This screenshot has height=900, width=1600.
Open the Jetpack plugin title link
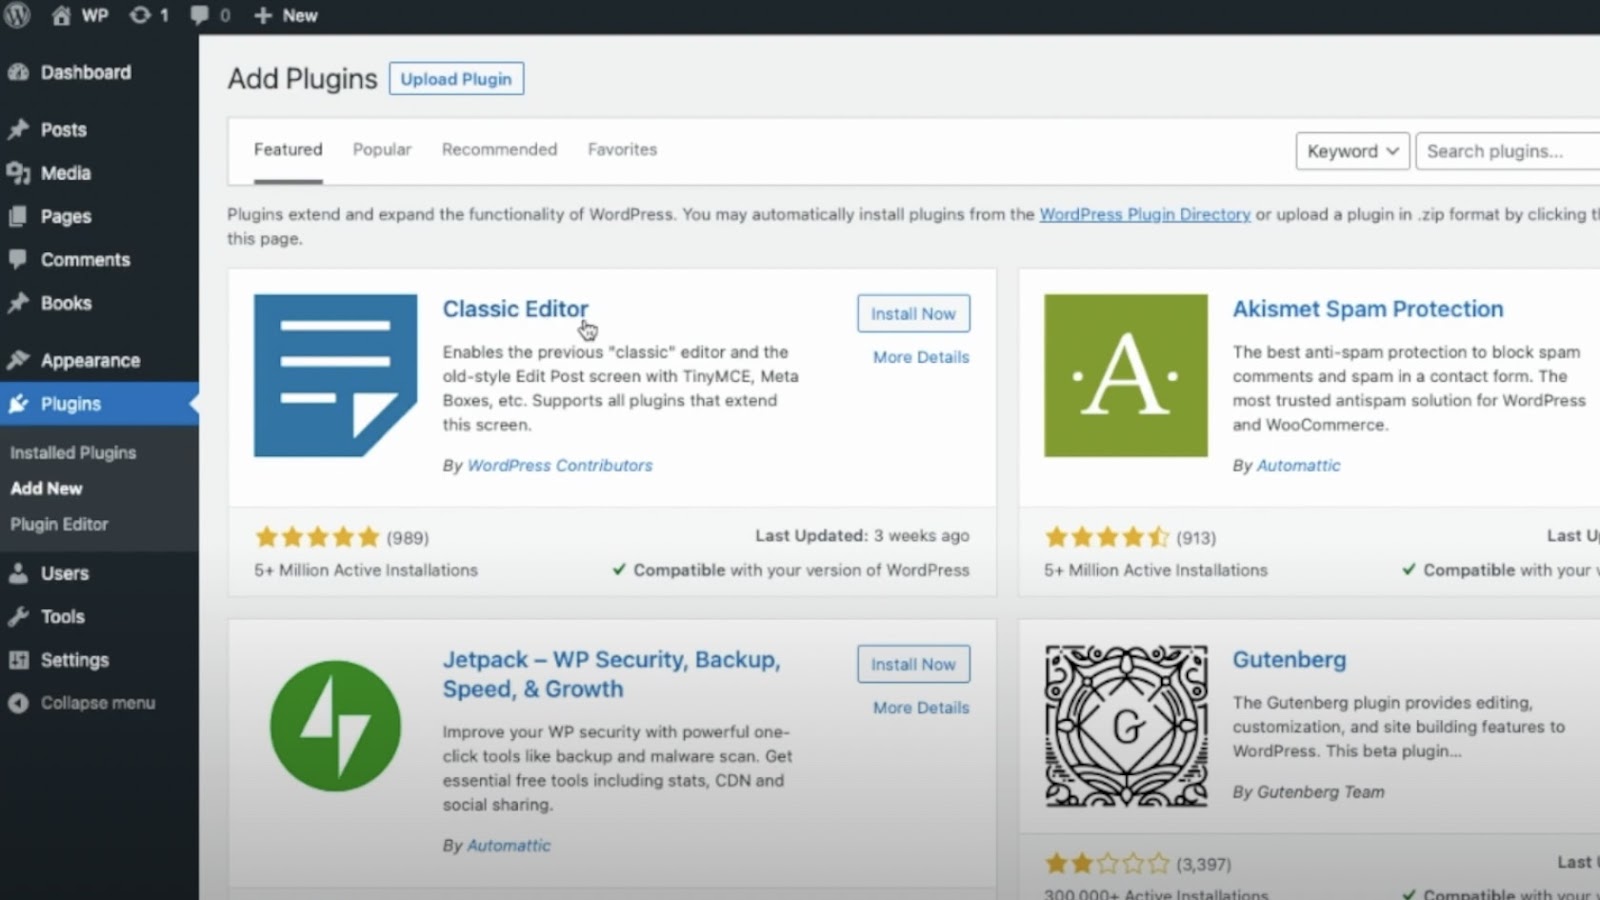click(611, 674)
